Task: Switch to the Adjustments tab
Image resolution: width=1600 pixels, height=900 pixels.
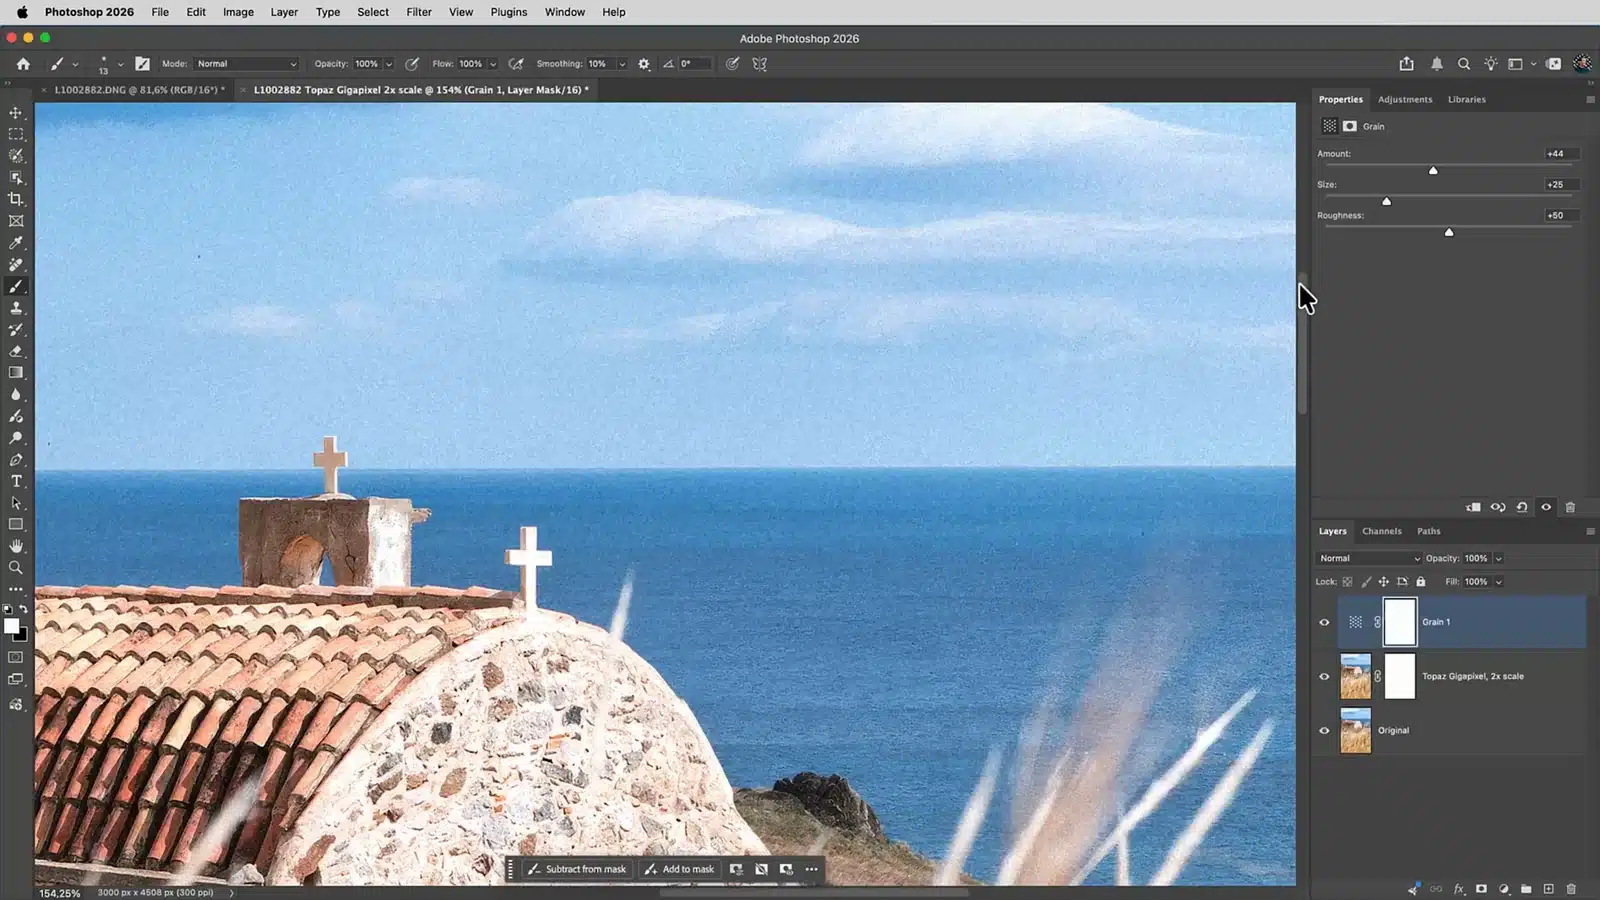Action: coord(1404,99)
